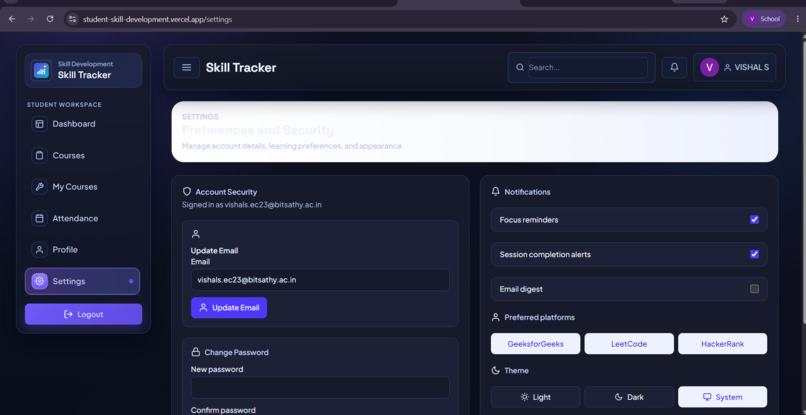
Task: Open School browser profile chip
Action: click(763, 19)
